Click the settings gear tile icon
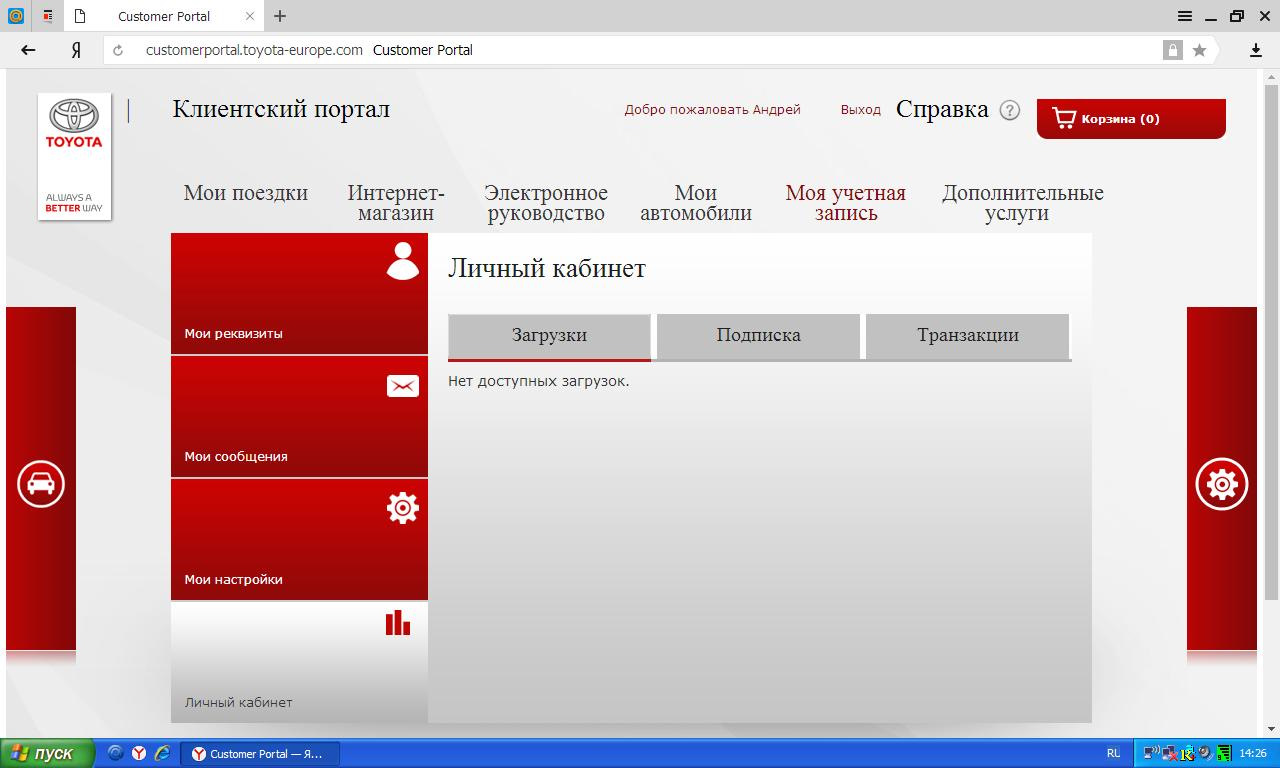 403,508
